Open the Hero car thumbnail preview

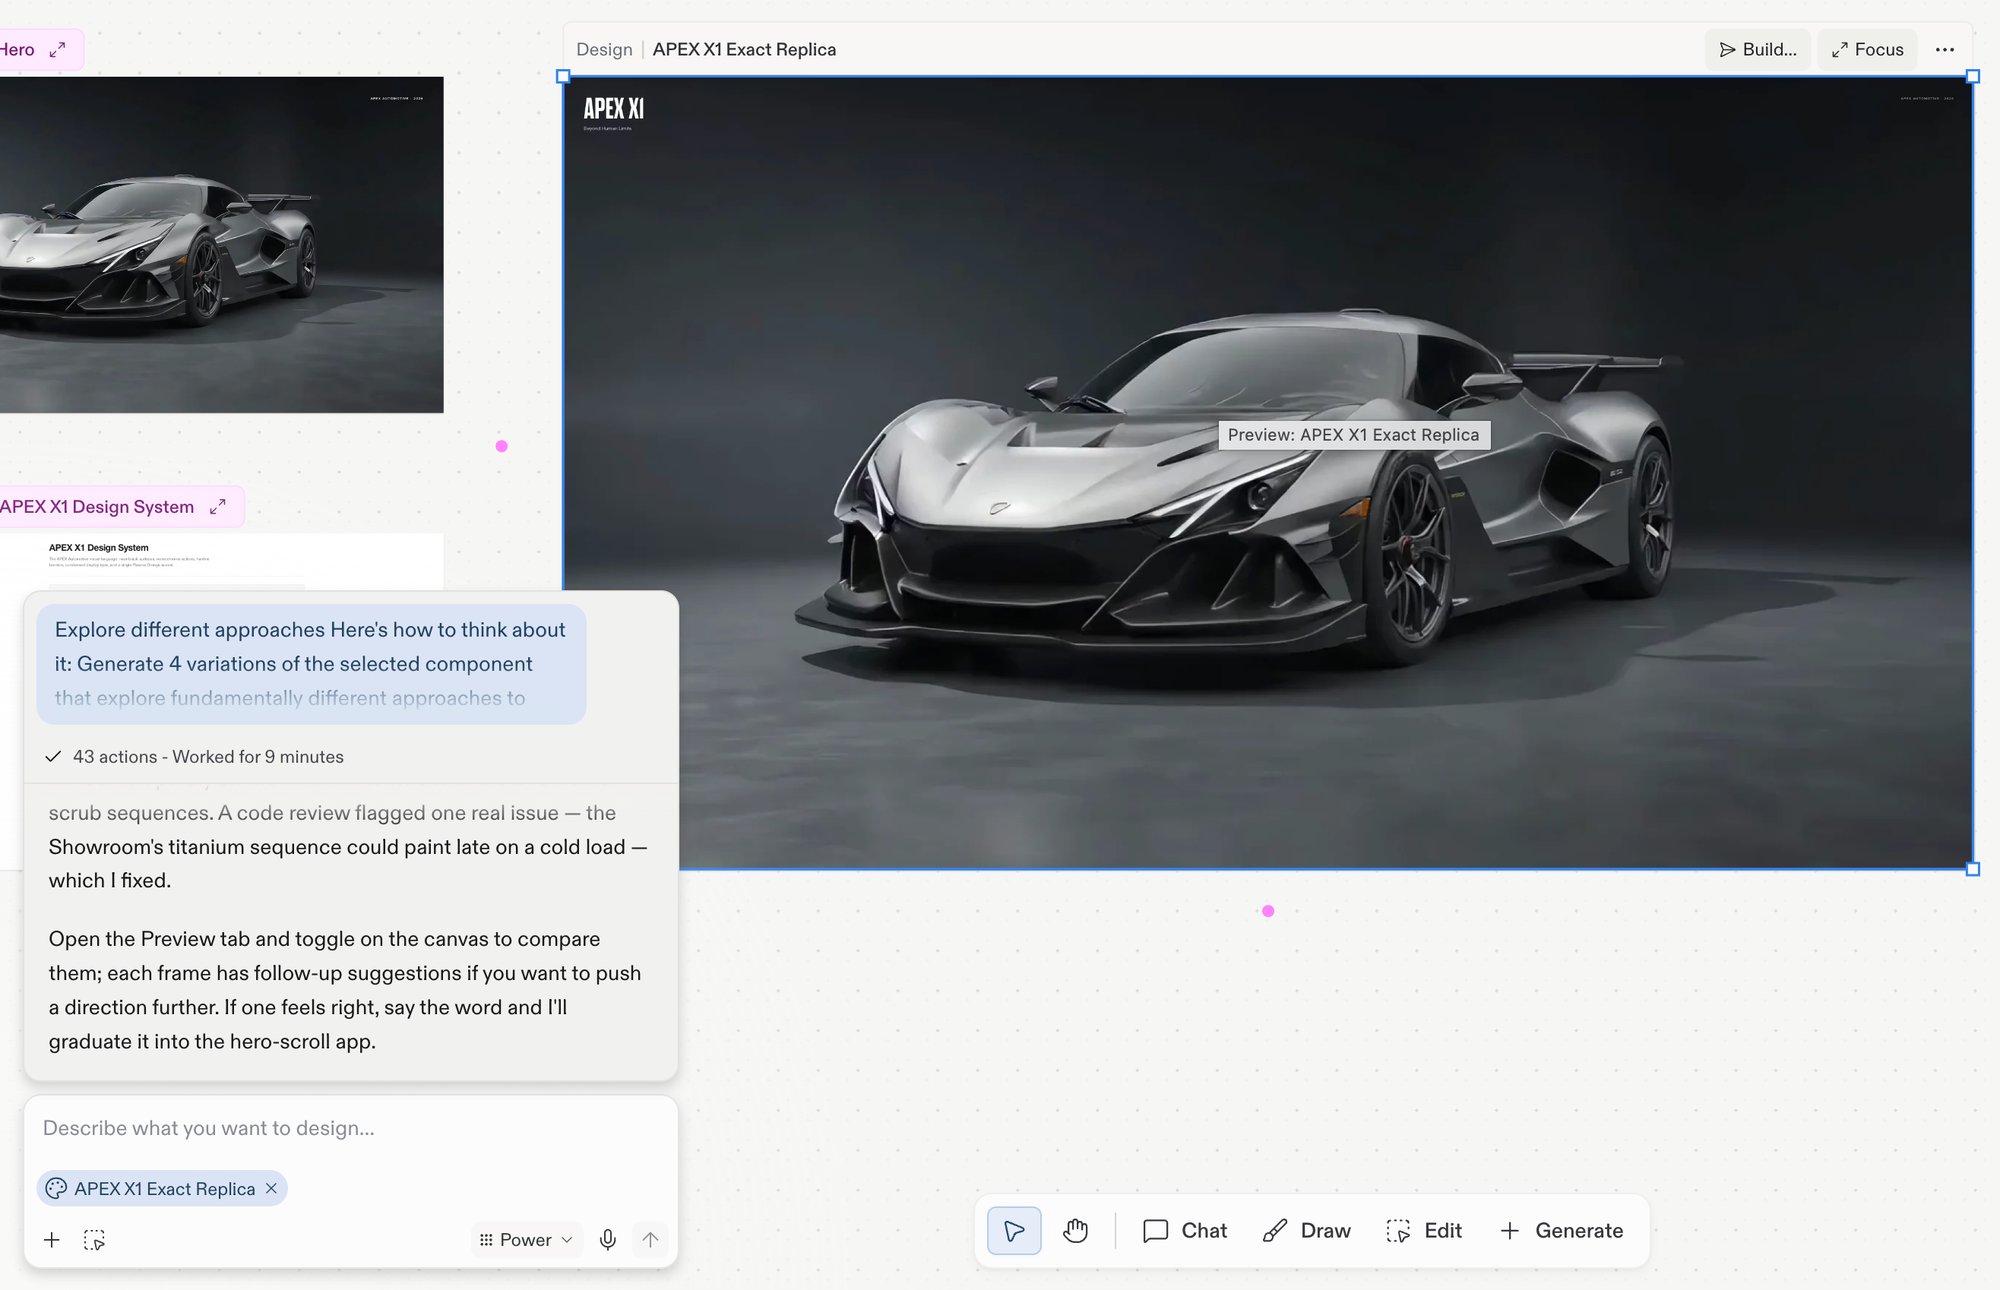pos(221,244)
